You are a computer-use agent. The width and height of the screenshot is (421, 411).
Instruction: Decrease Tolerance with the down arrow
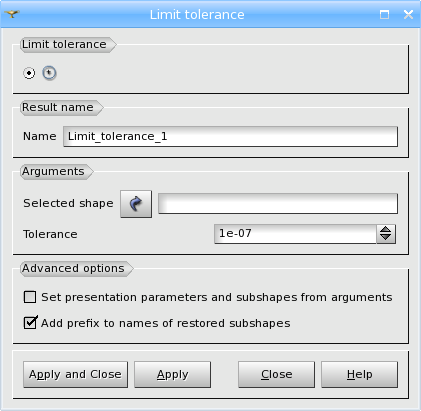pyautogui.click(x=386, y=238)
